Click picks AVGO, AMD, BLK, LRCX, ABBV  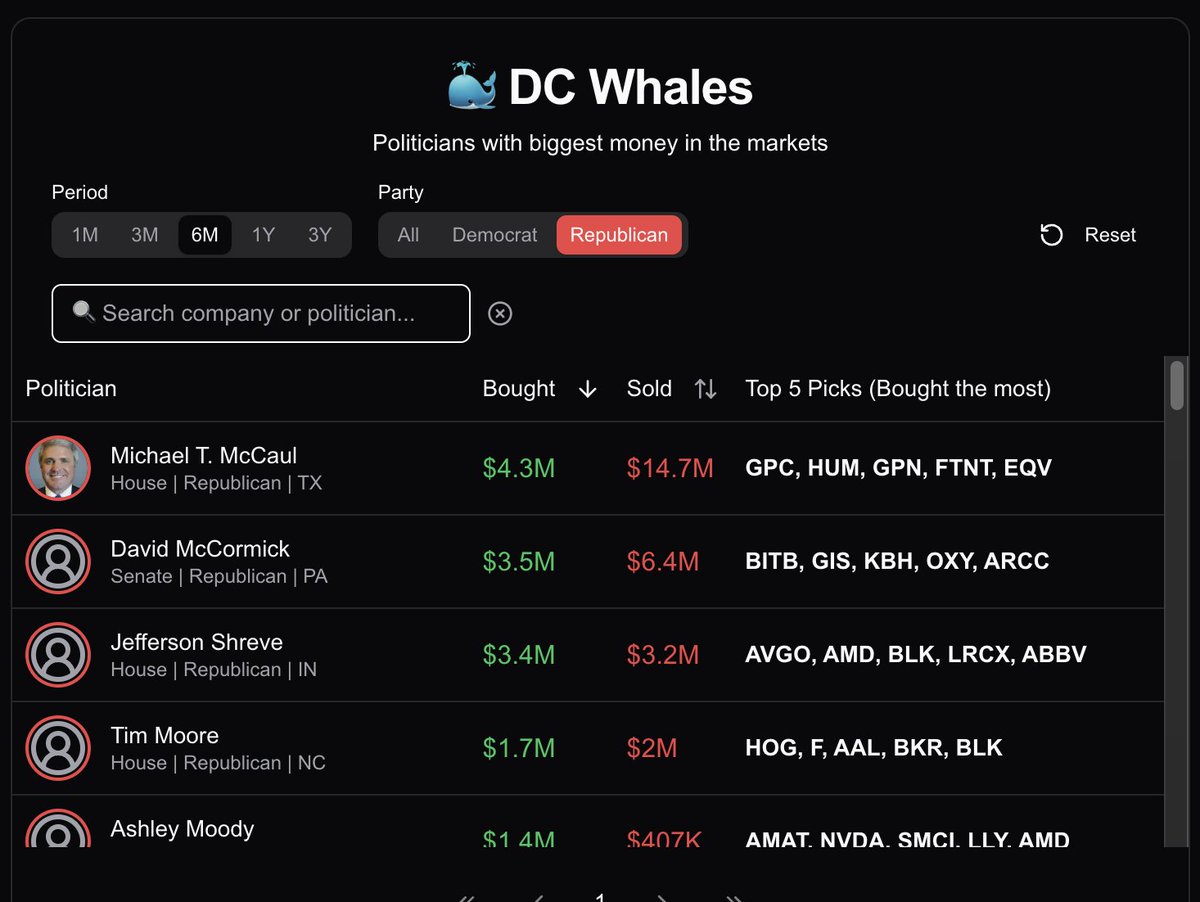click(916, 655)
